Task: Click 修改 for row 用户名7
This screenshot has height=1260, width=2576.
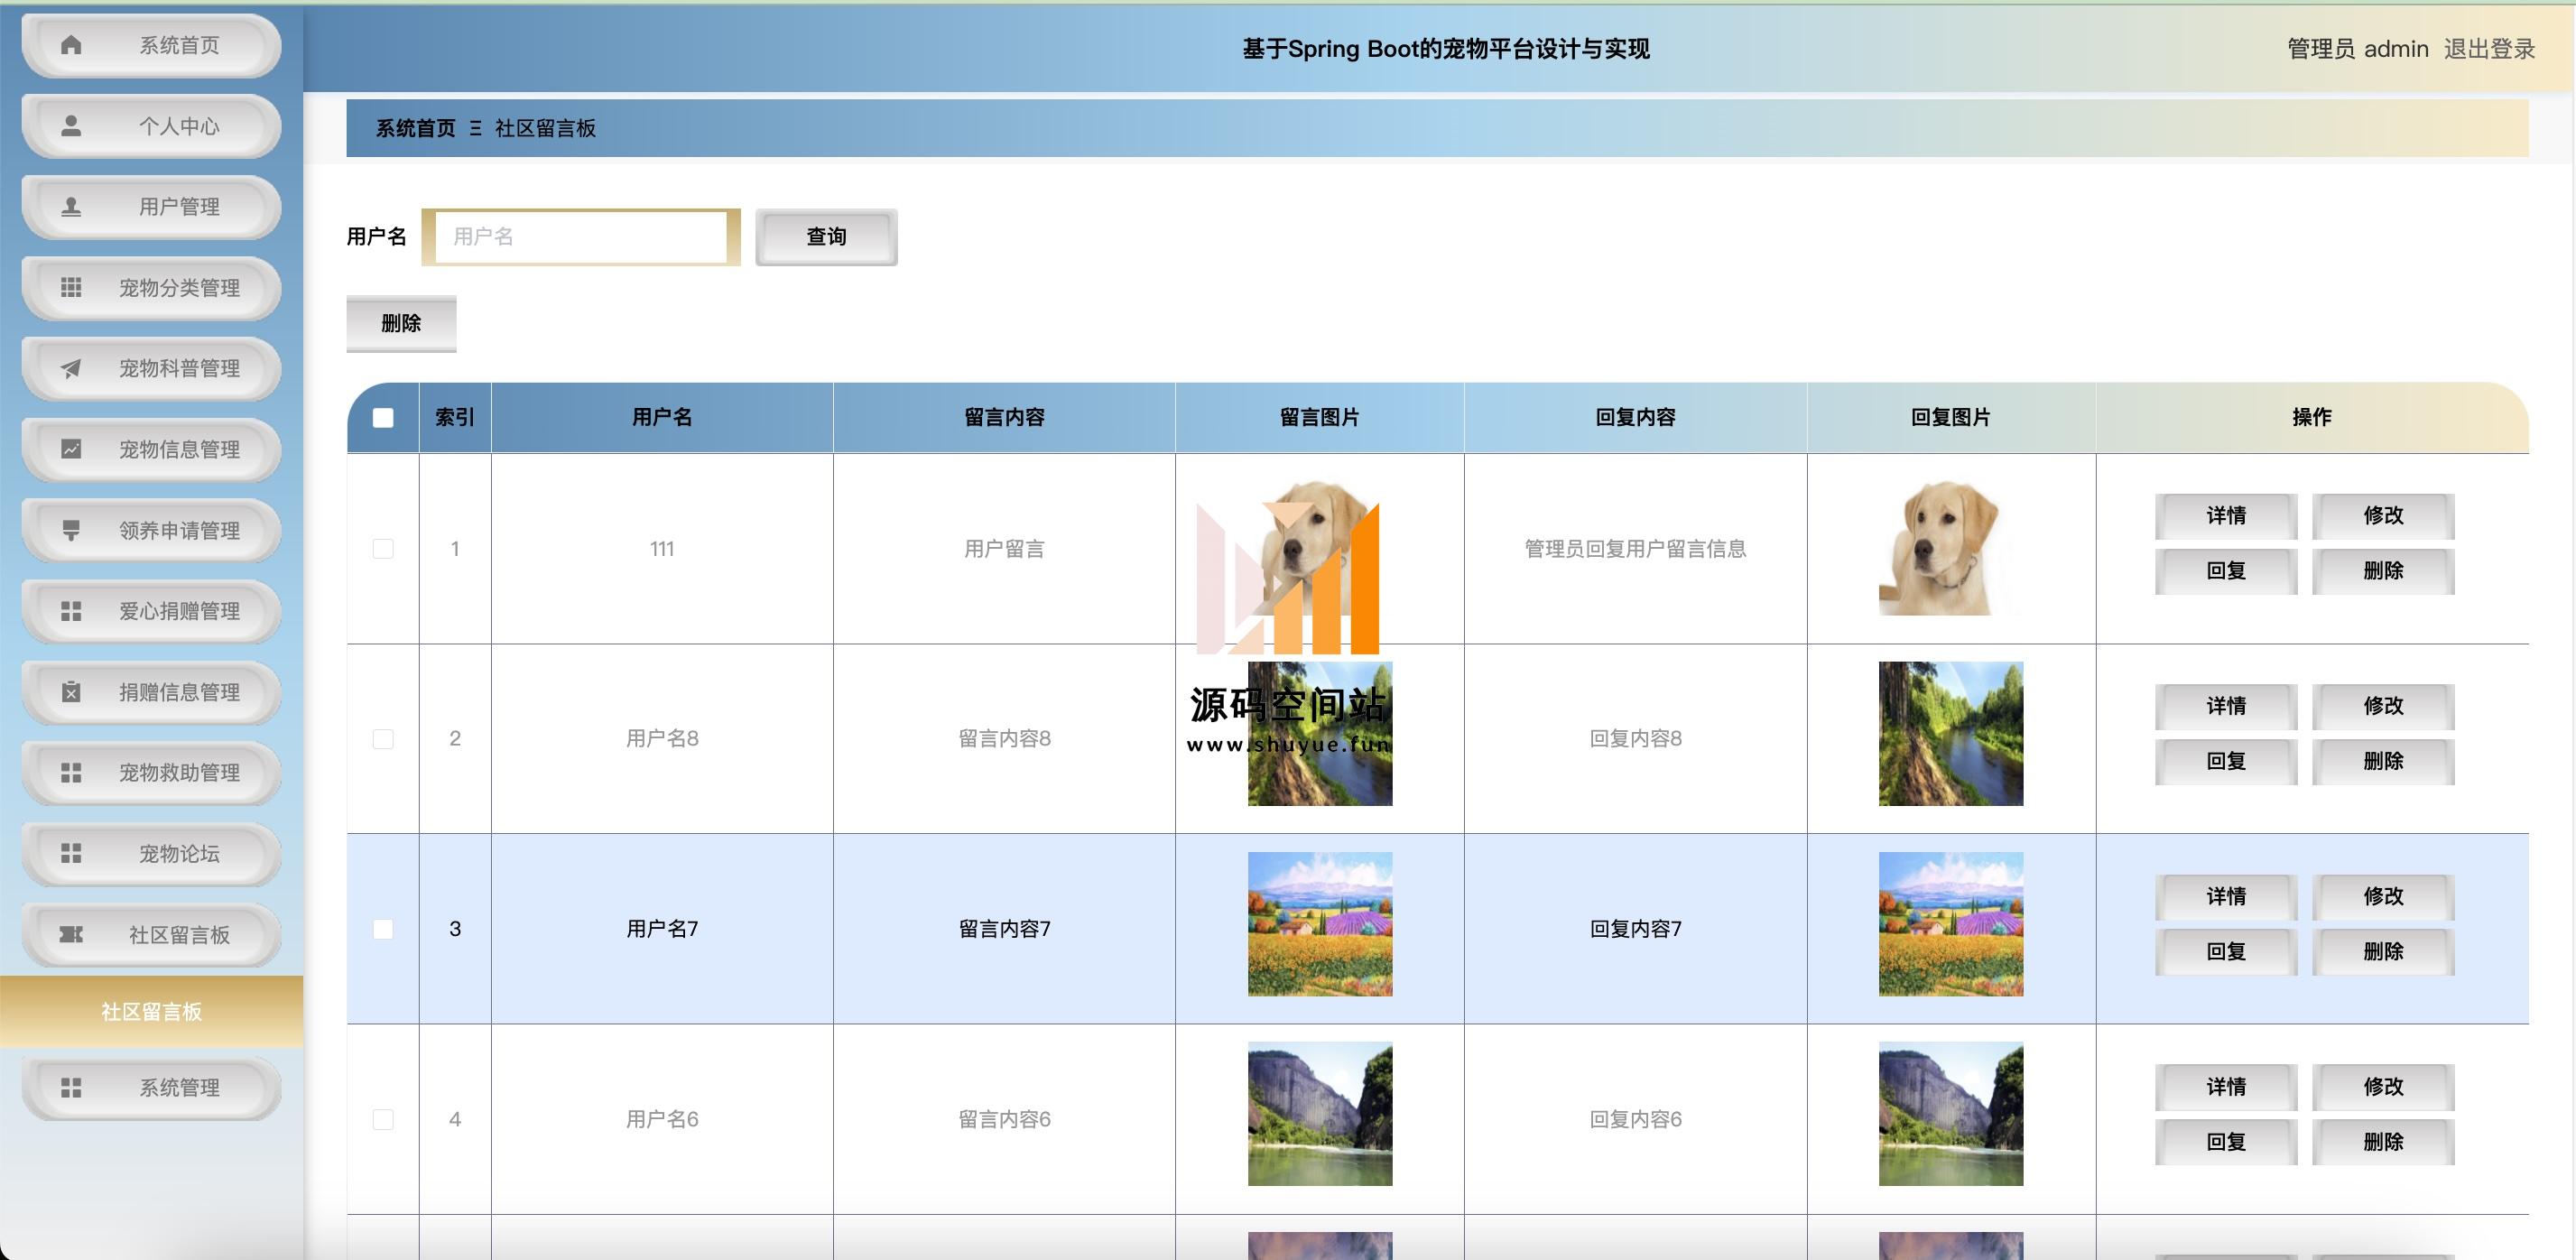Action: click(x=2383, y=897)
